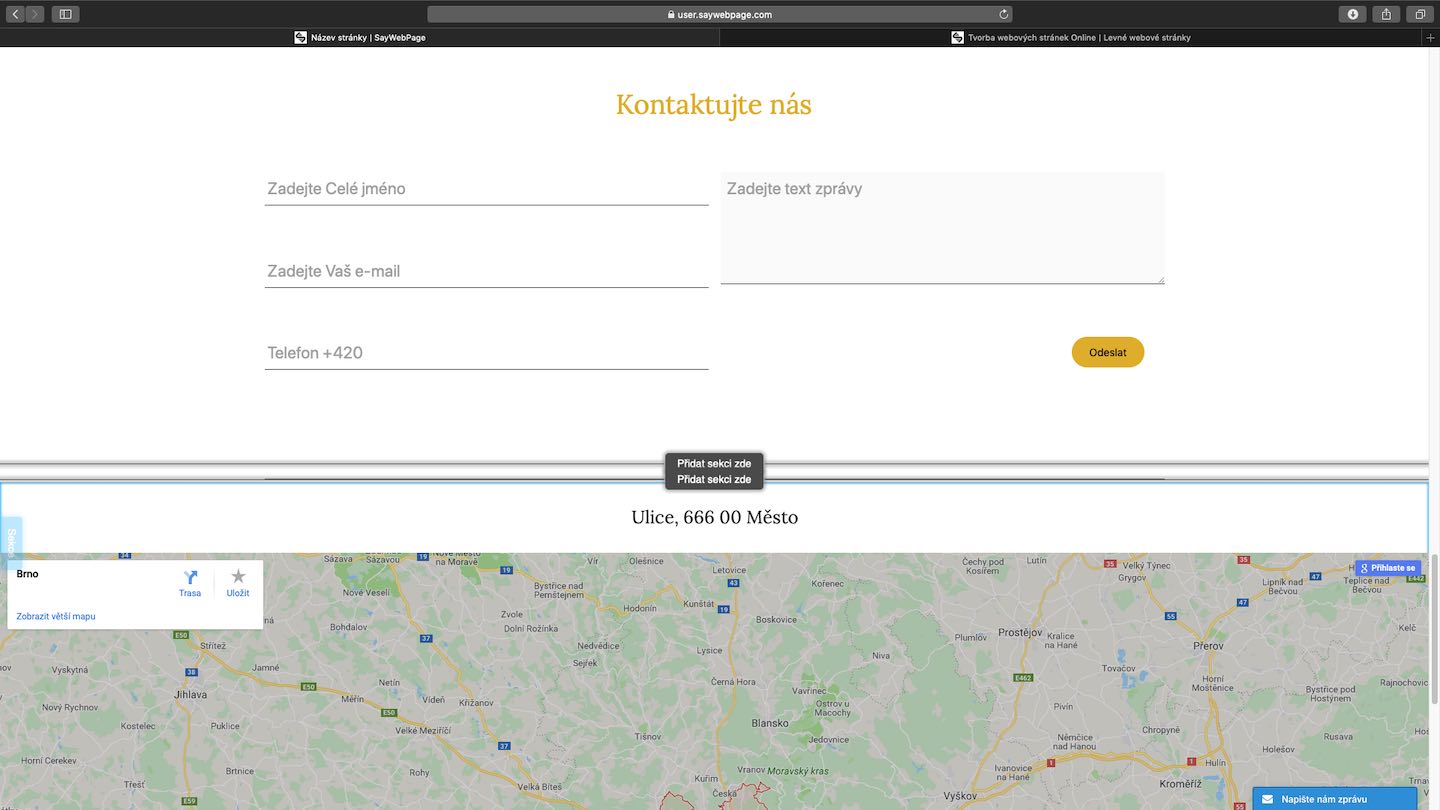Click the Vyškov label on the map
The width and height of the screenshot is (1440, 810).
[961, 797]
